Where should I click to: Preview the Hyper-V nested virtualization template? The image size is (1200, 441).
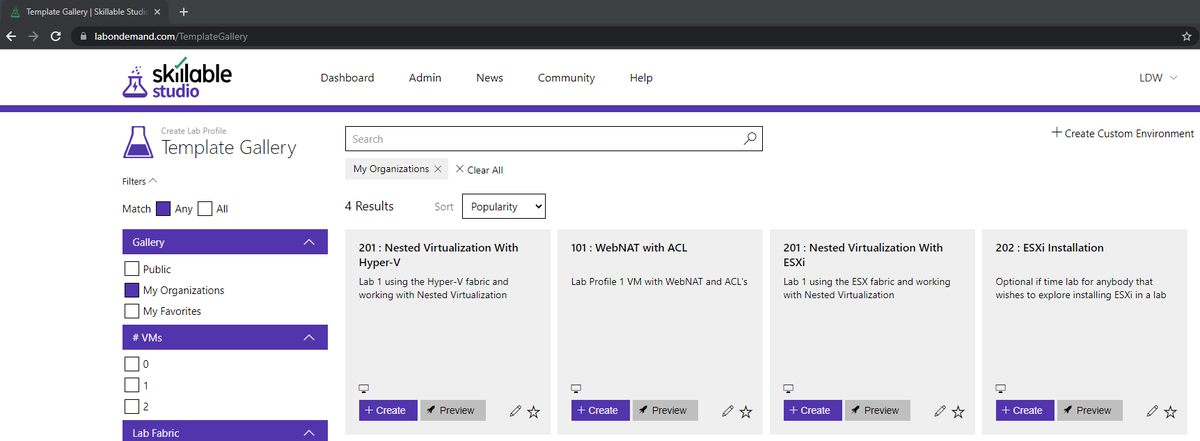(x=453, y=410)
